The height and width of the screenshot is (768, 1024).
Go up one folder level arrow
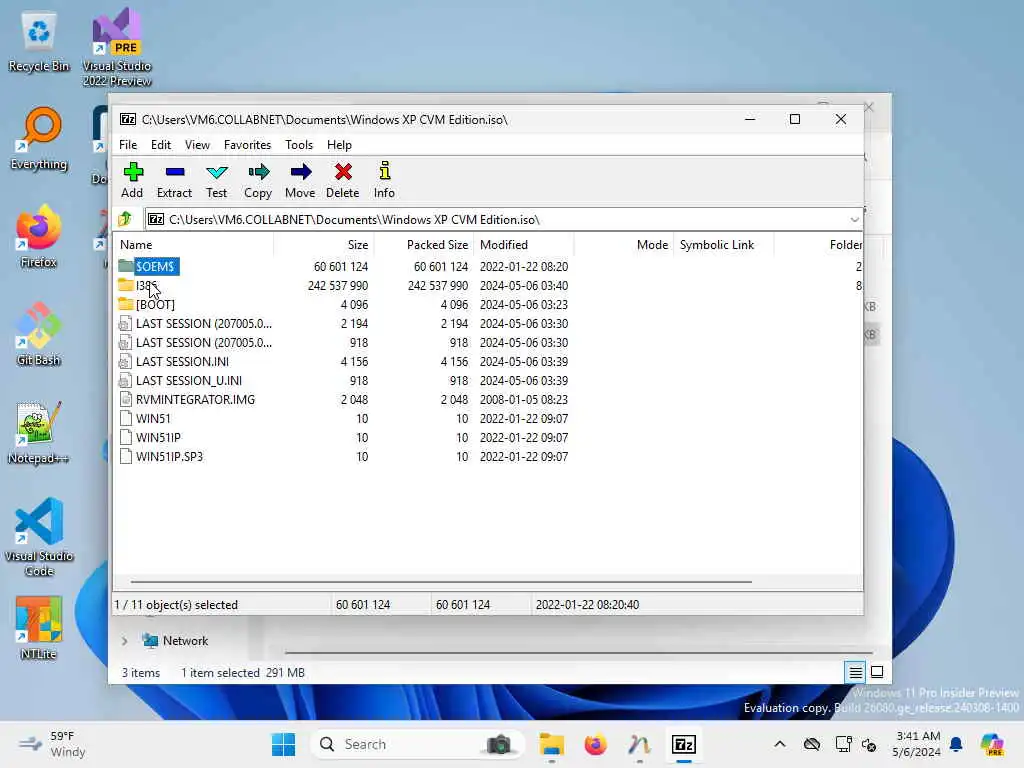pos(125,219)
